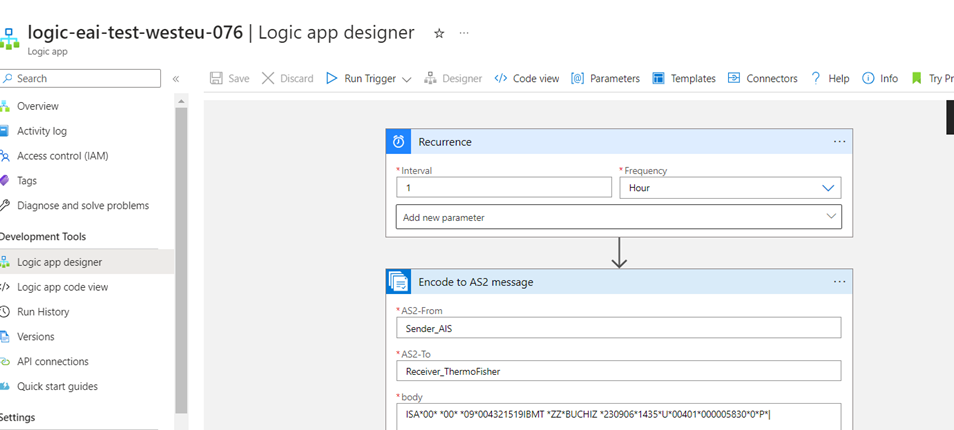Open Encode to AS2 message ellipsis menu
The image size is (954, 430).
tap(840, 282)
